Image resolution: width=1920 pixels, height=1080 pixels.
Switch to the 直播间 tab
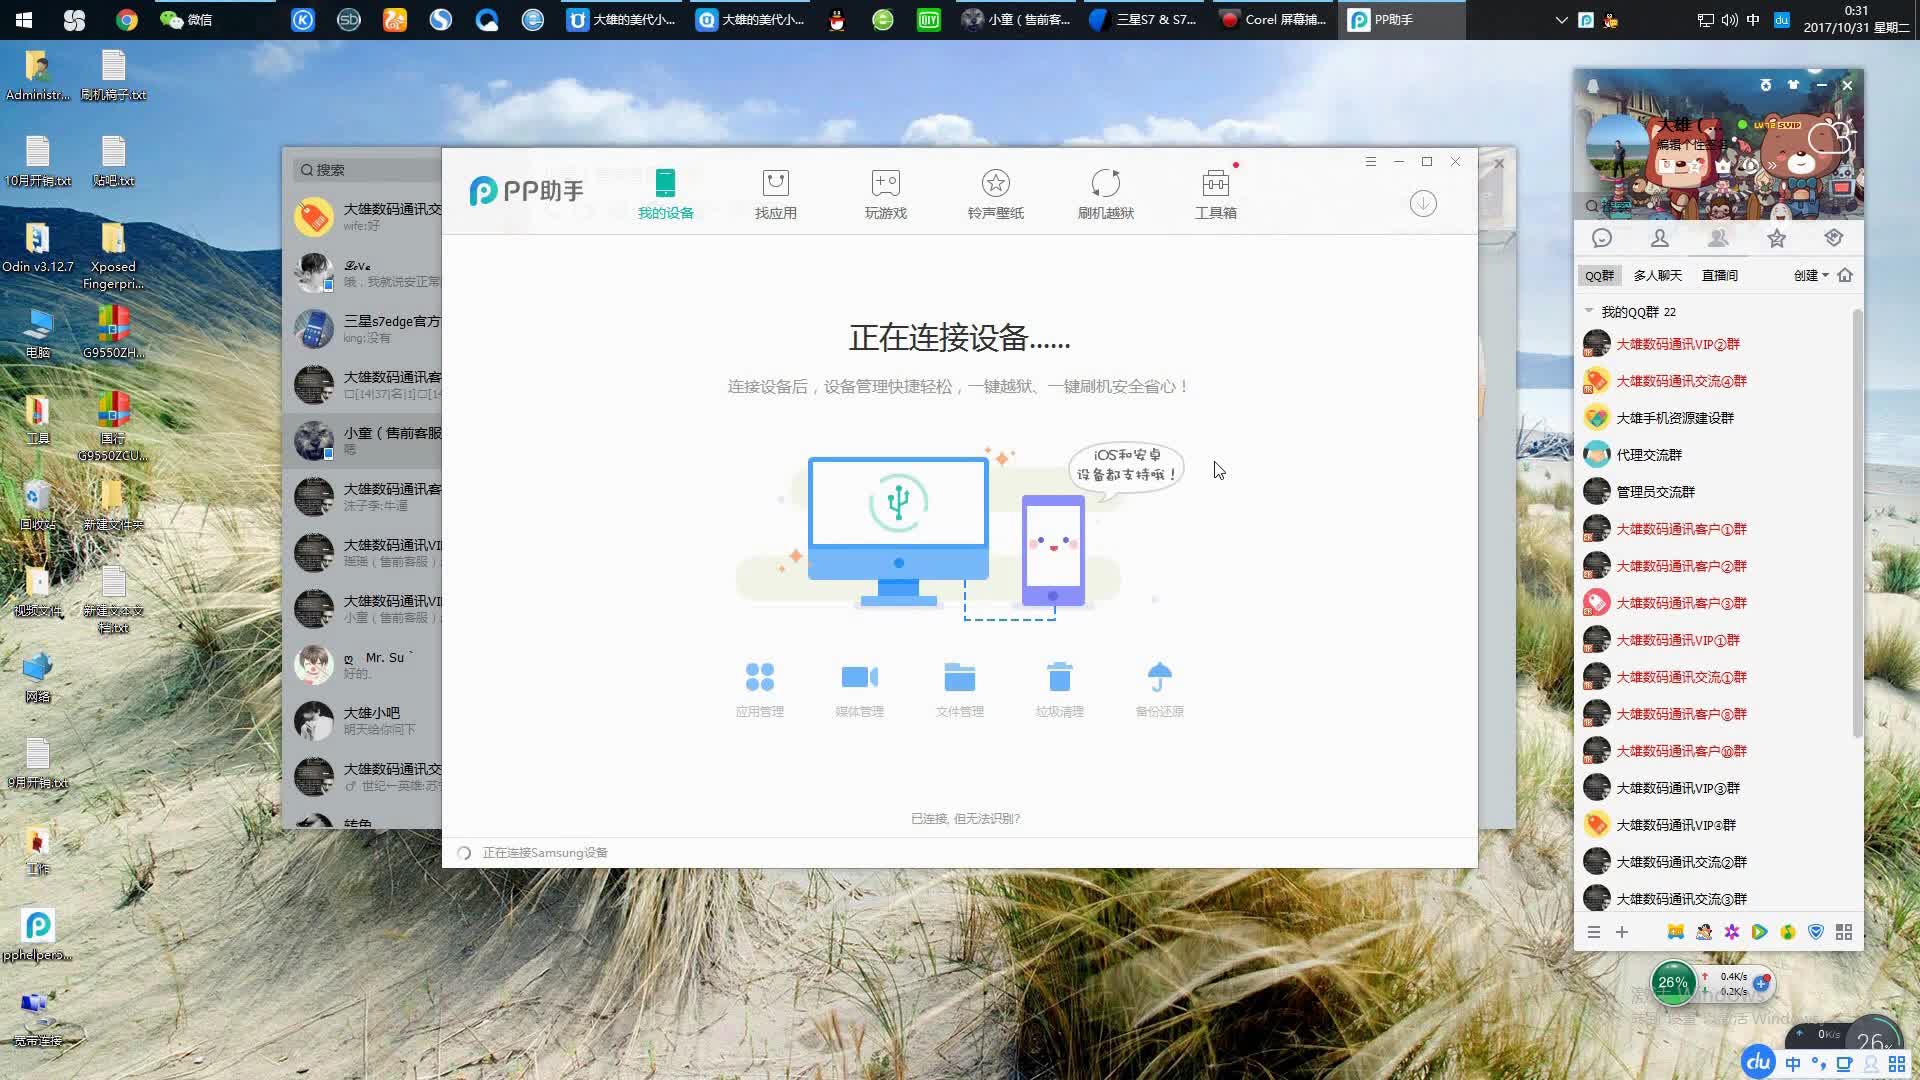coord(1719,275)
